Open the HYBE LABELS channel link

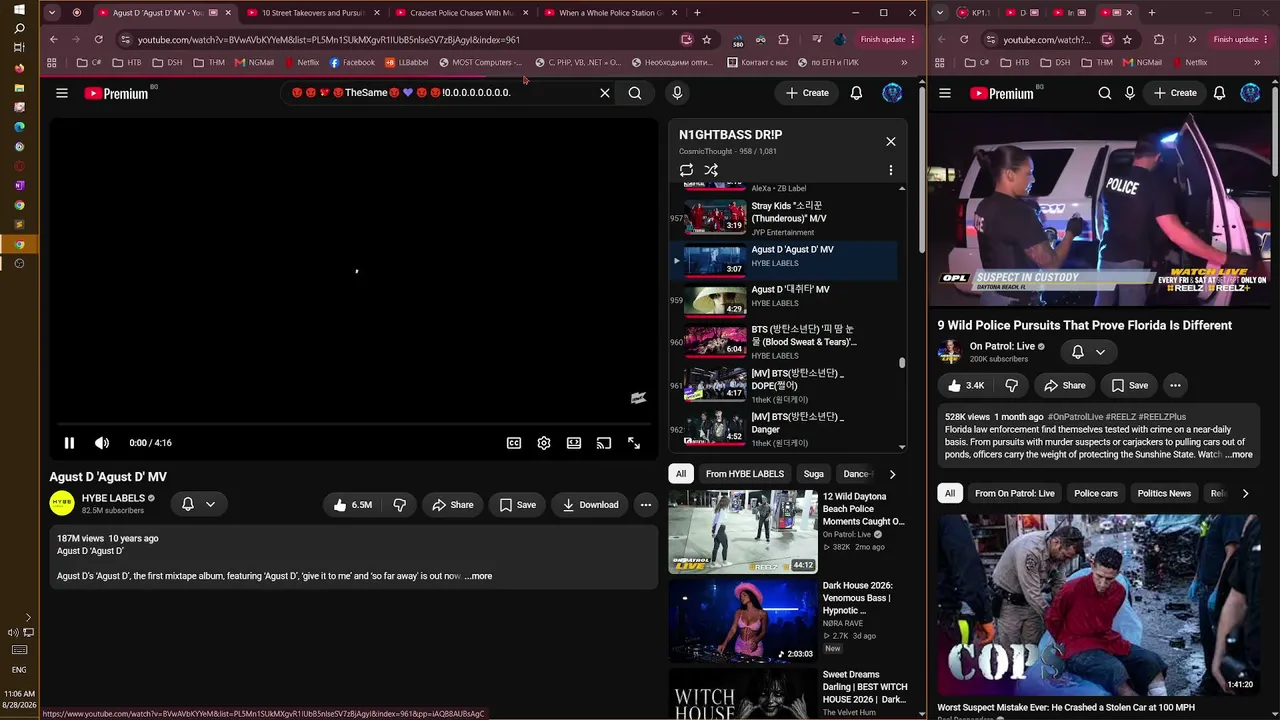pyautogui.click(x=113, y=498)
